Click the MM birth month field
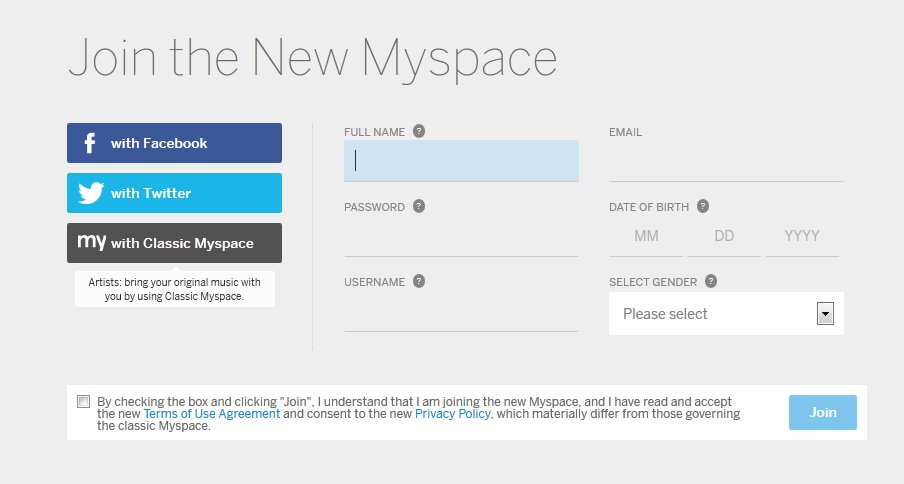 click(646, 236)
